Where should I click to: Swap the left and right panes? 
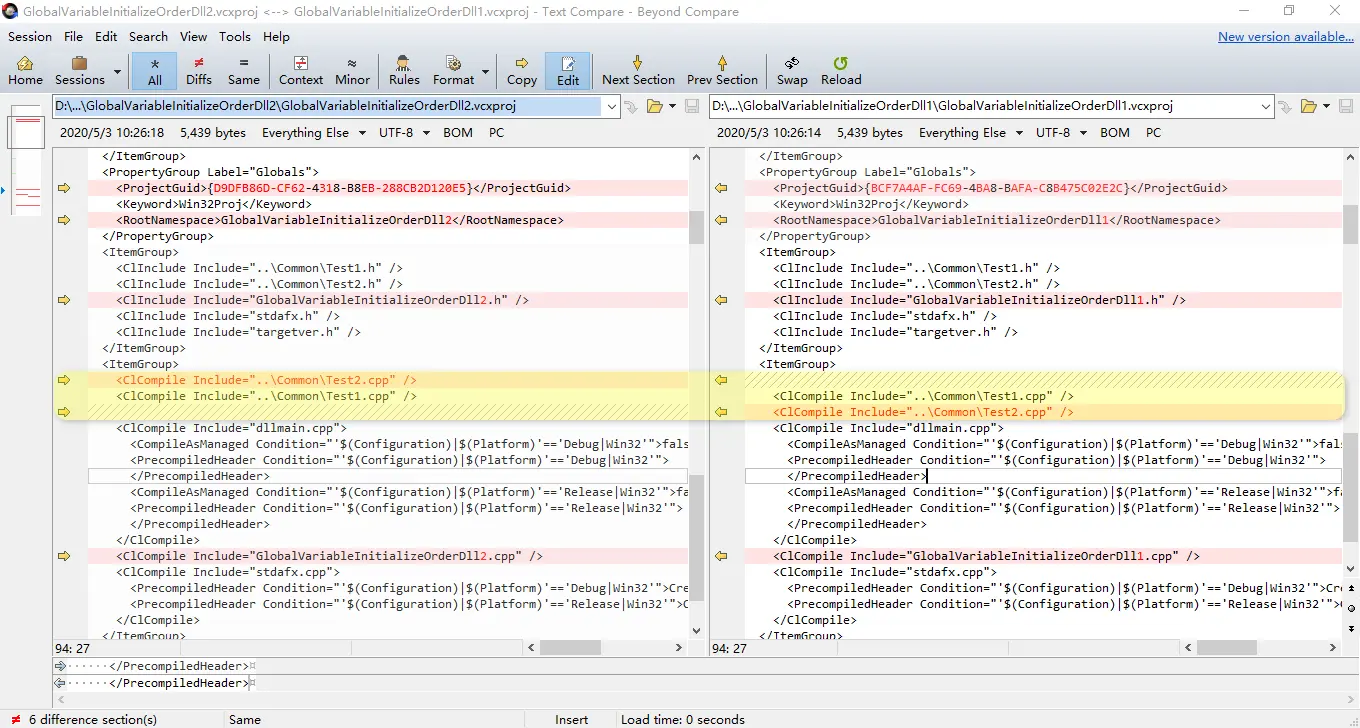pyautogui.click(x=791, y=70)
